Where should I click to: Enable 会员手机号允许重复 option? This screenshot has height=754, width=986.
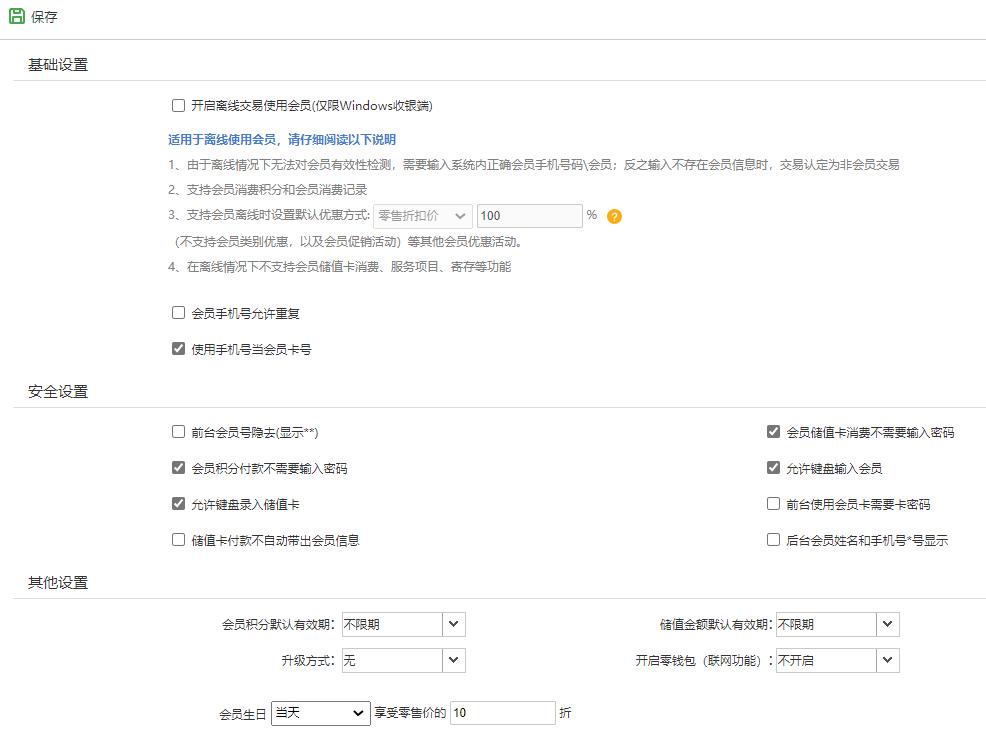pyautogui.click(x=178, y=315)
